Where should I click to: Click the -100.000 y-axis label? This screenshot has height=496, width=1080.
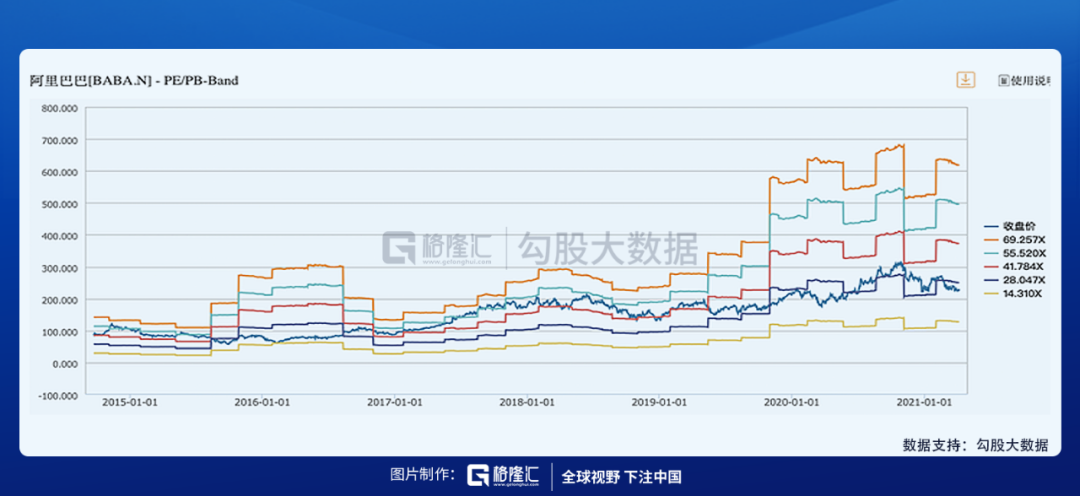pyautogui.click(x=59, y=395)
